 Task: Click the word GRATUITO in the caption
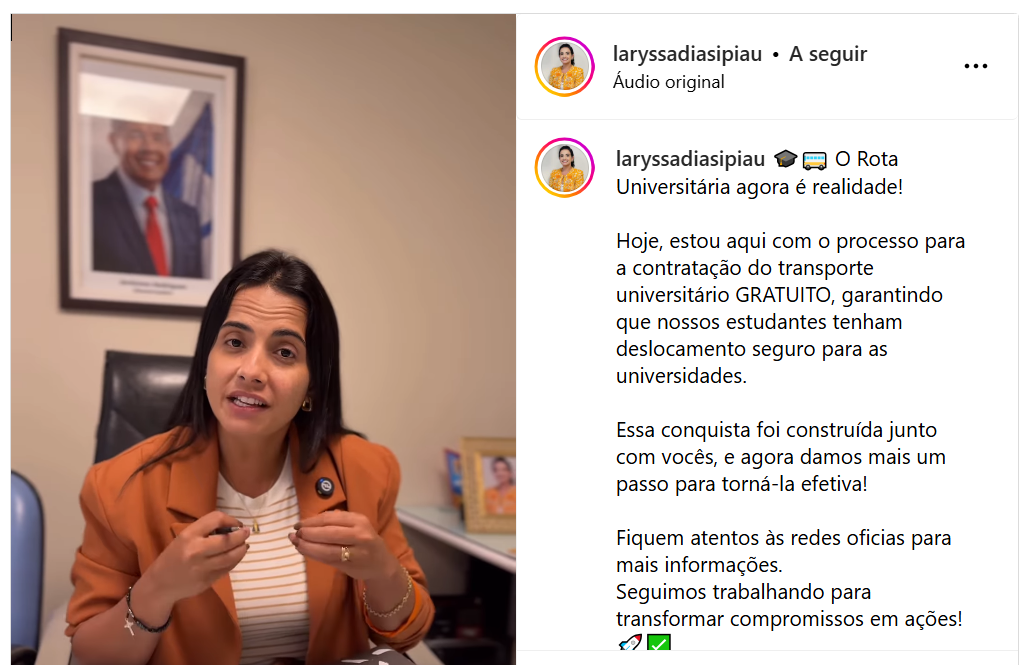(x=782, y=295)
